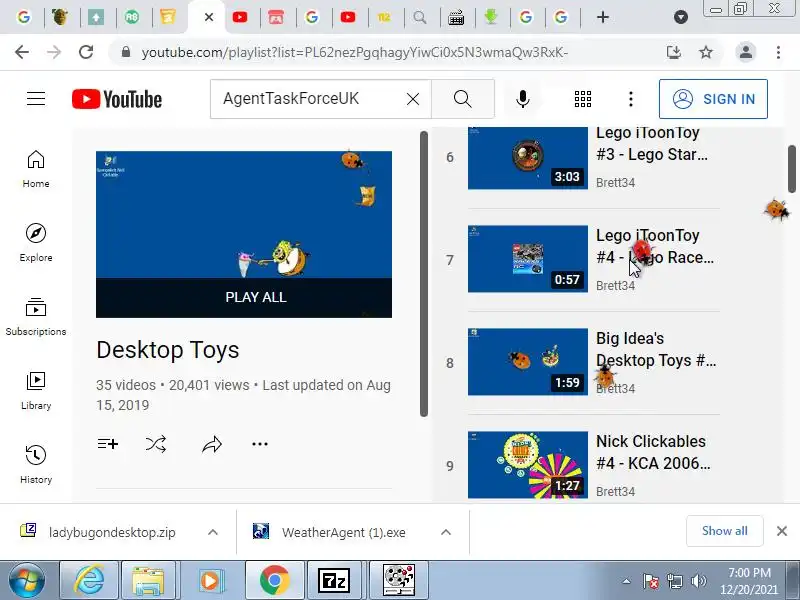The width and height of the screenshot is (800, 600).
Task: Click Brett34 under Nick Clickables #4
Action: 615,491
